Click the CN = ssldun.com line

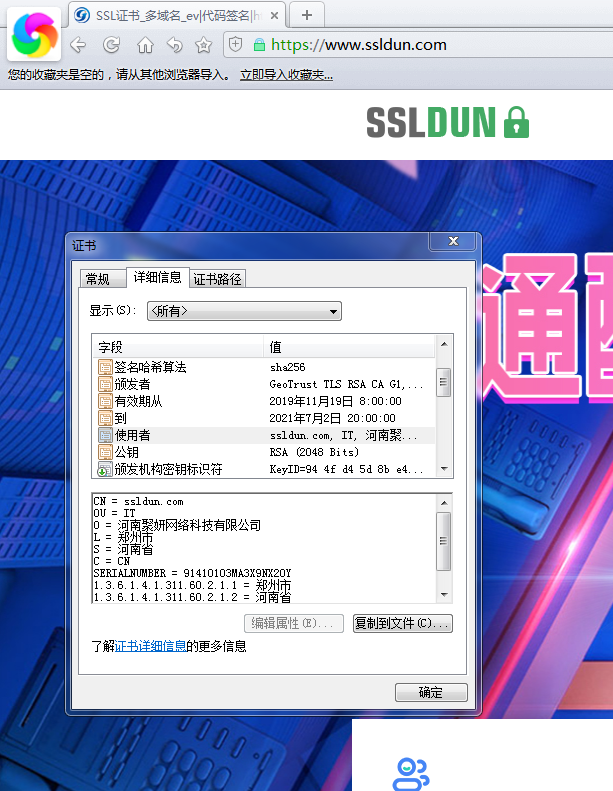(x=139, y=501)
